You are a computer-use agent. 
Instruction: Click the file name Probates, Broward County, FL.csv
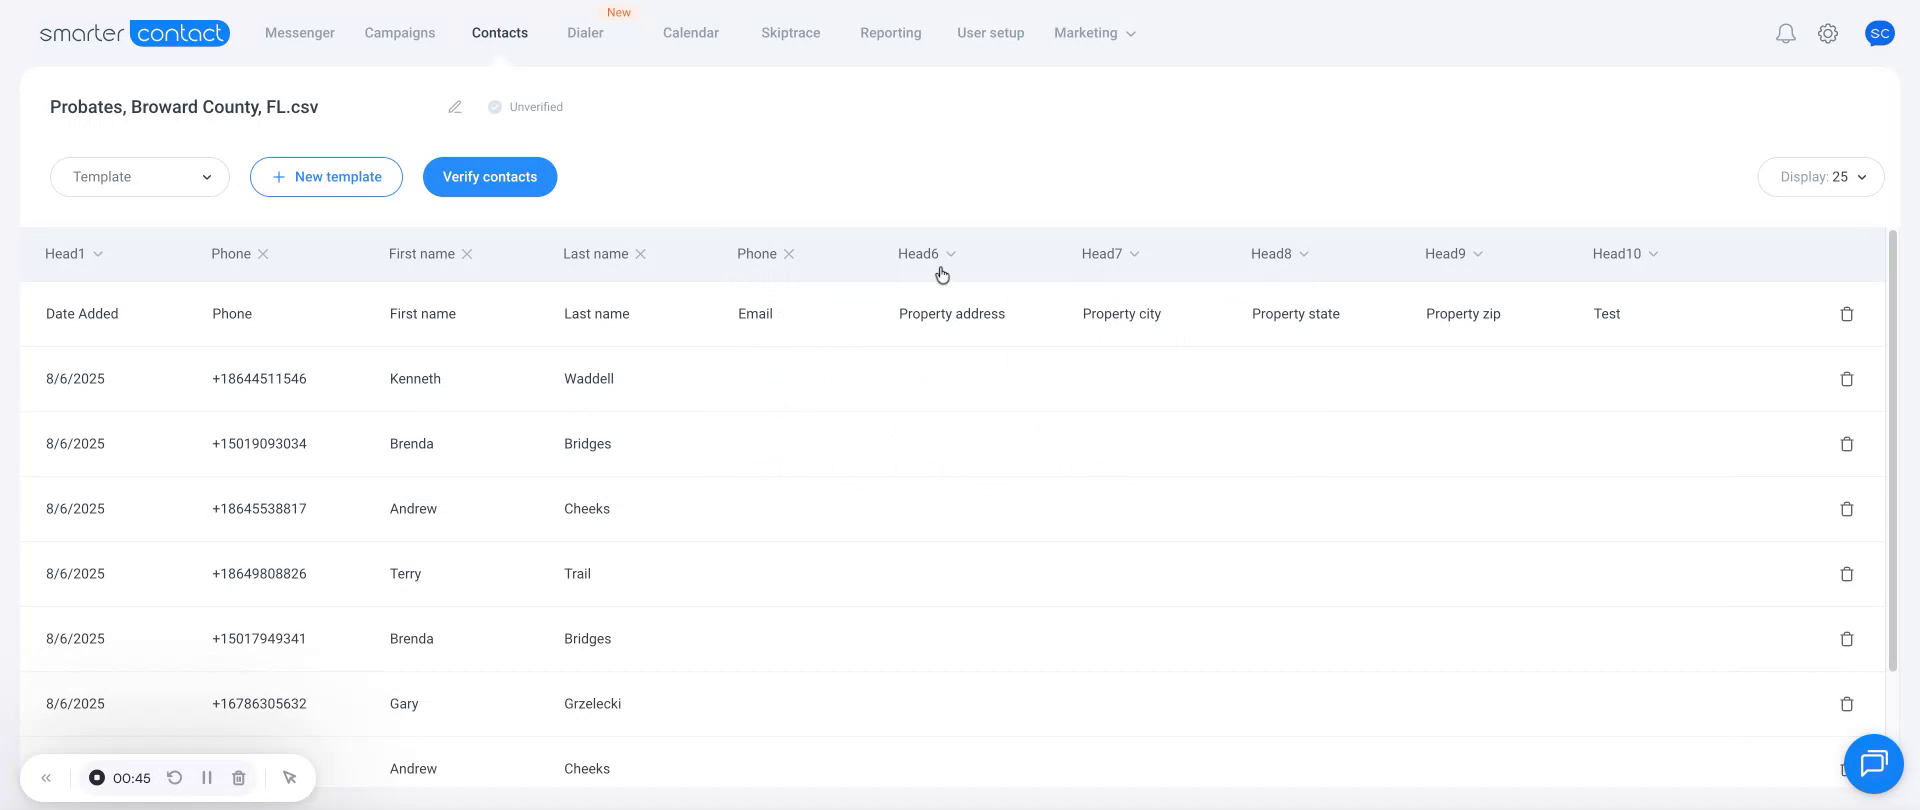[184, 107]
